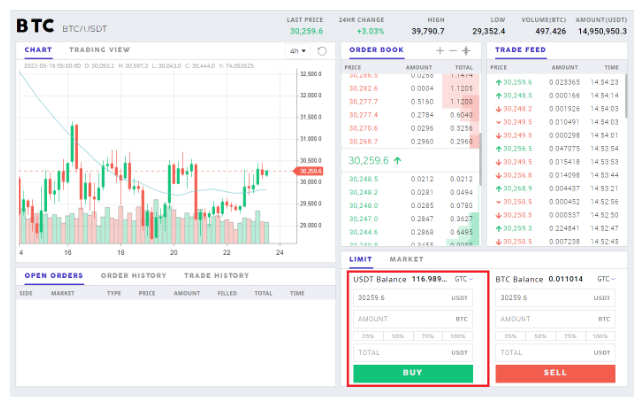The width and height of the screenshot is (642, 403).
Task: Click the plus icon in Order Book header
Action: [440, 50]
